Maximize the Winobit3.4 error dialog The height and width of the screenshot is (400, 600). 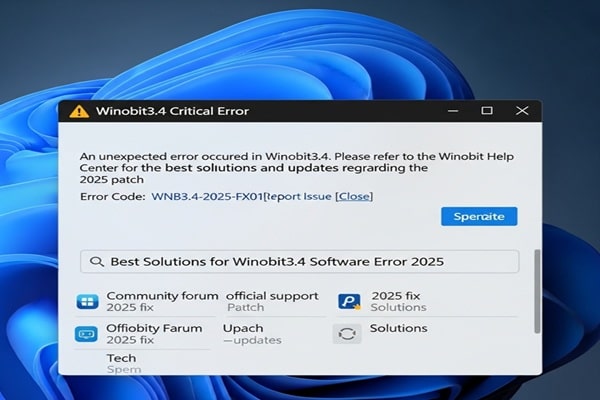[486, 110]
